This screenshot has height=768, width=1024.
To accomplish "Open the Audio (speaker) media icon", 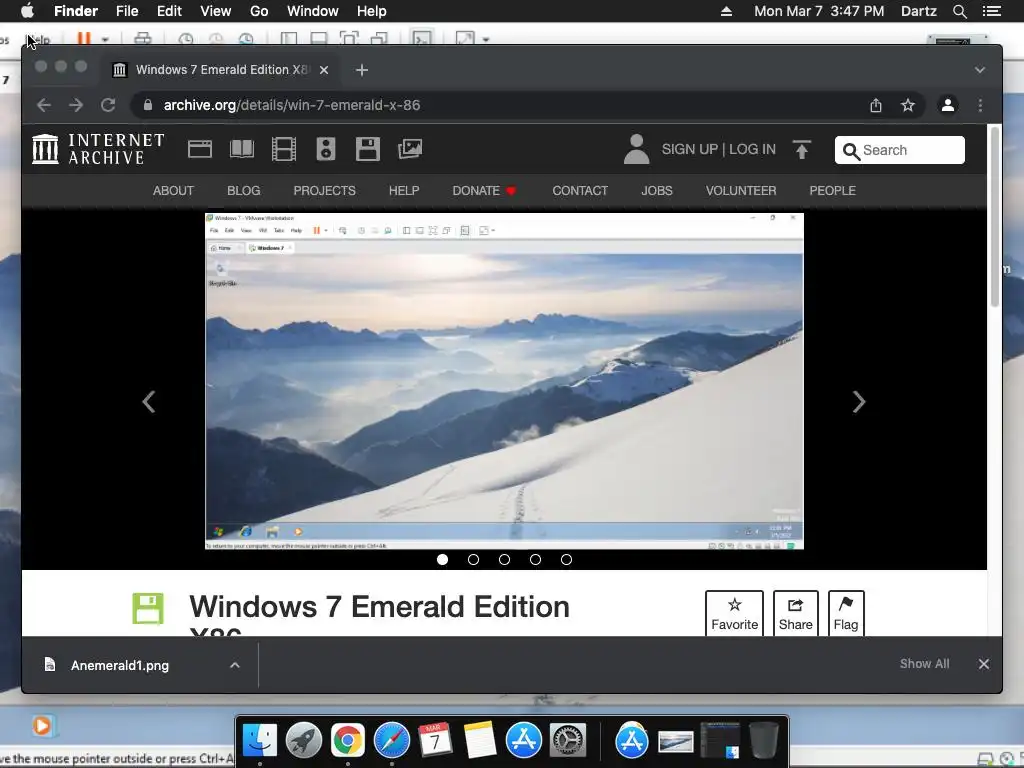I will (x=326, y=149).
